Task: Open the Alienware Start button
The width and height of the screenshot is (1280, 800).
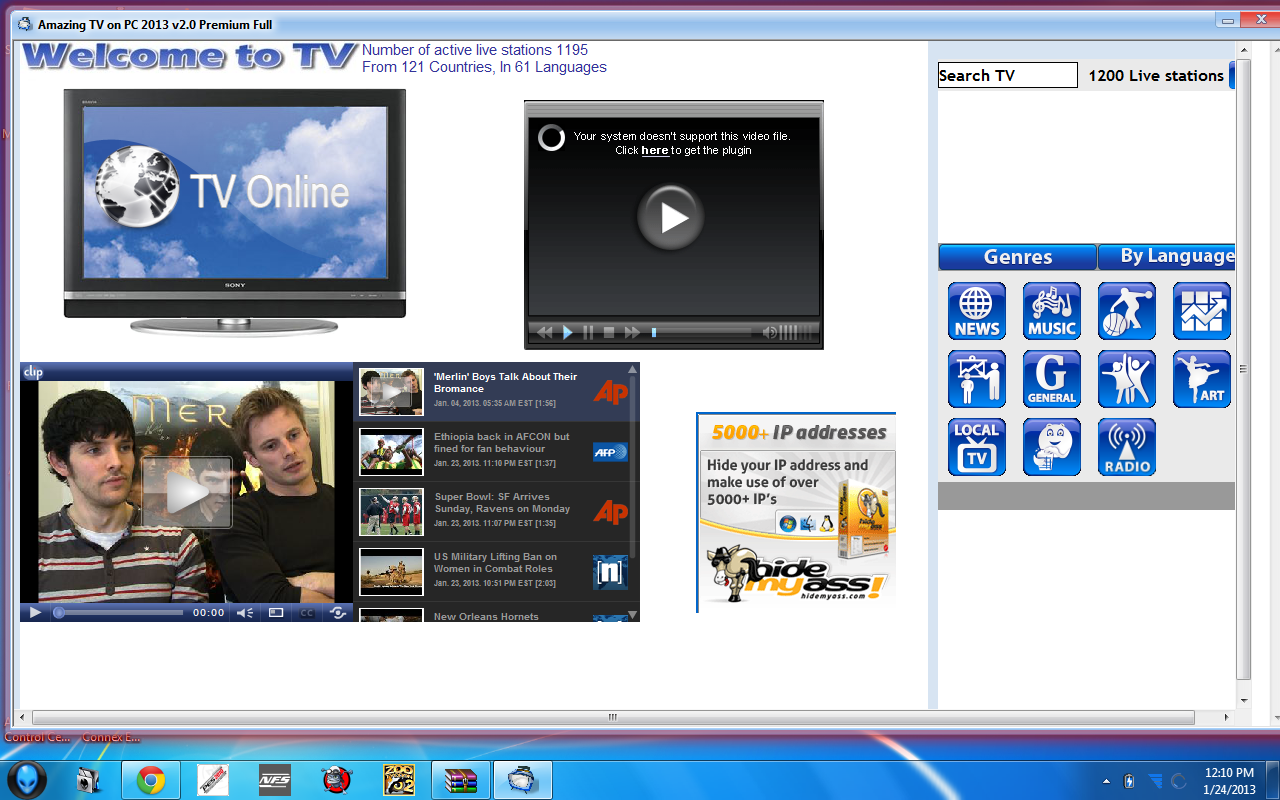Action: (x=27, y=780)
